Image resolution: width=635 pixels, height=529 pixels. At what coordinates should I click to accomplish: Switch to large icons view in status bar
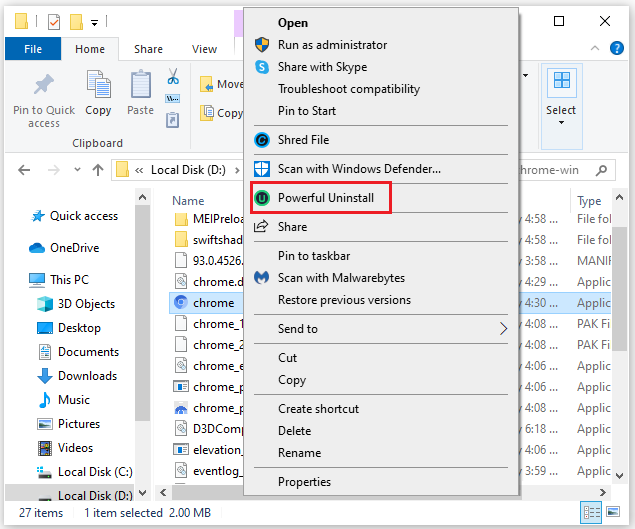click(613, 512)
